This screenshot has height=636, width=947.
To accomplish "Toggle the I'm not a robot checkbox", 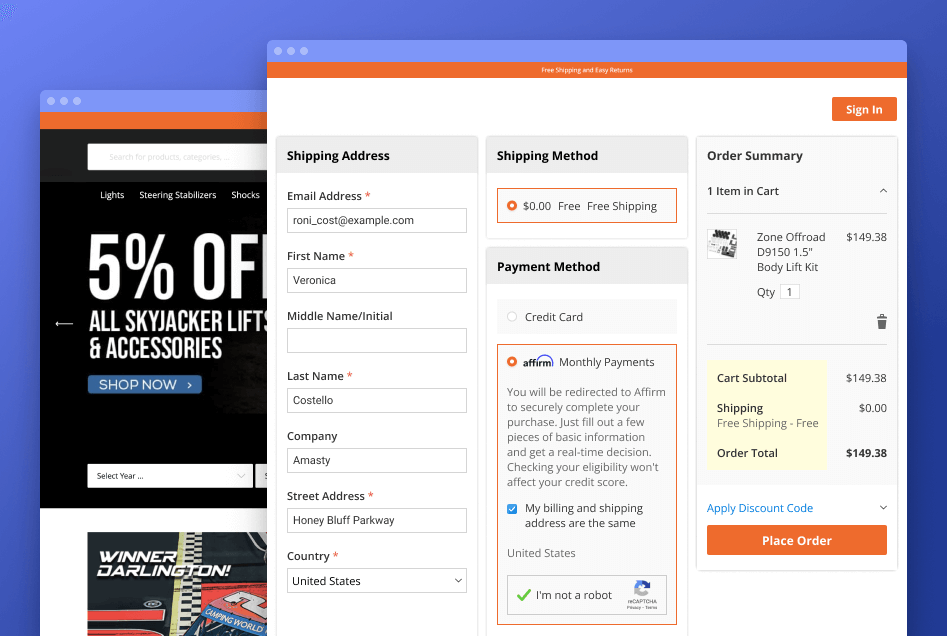I will tap(523, 595).
